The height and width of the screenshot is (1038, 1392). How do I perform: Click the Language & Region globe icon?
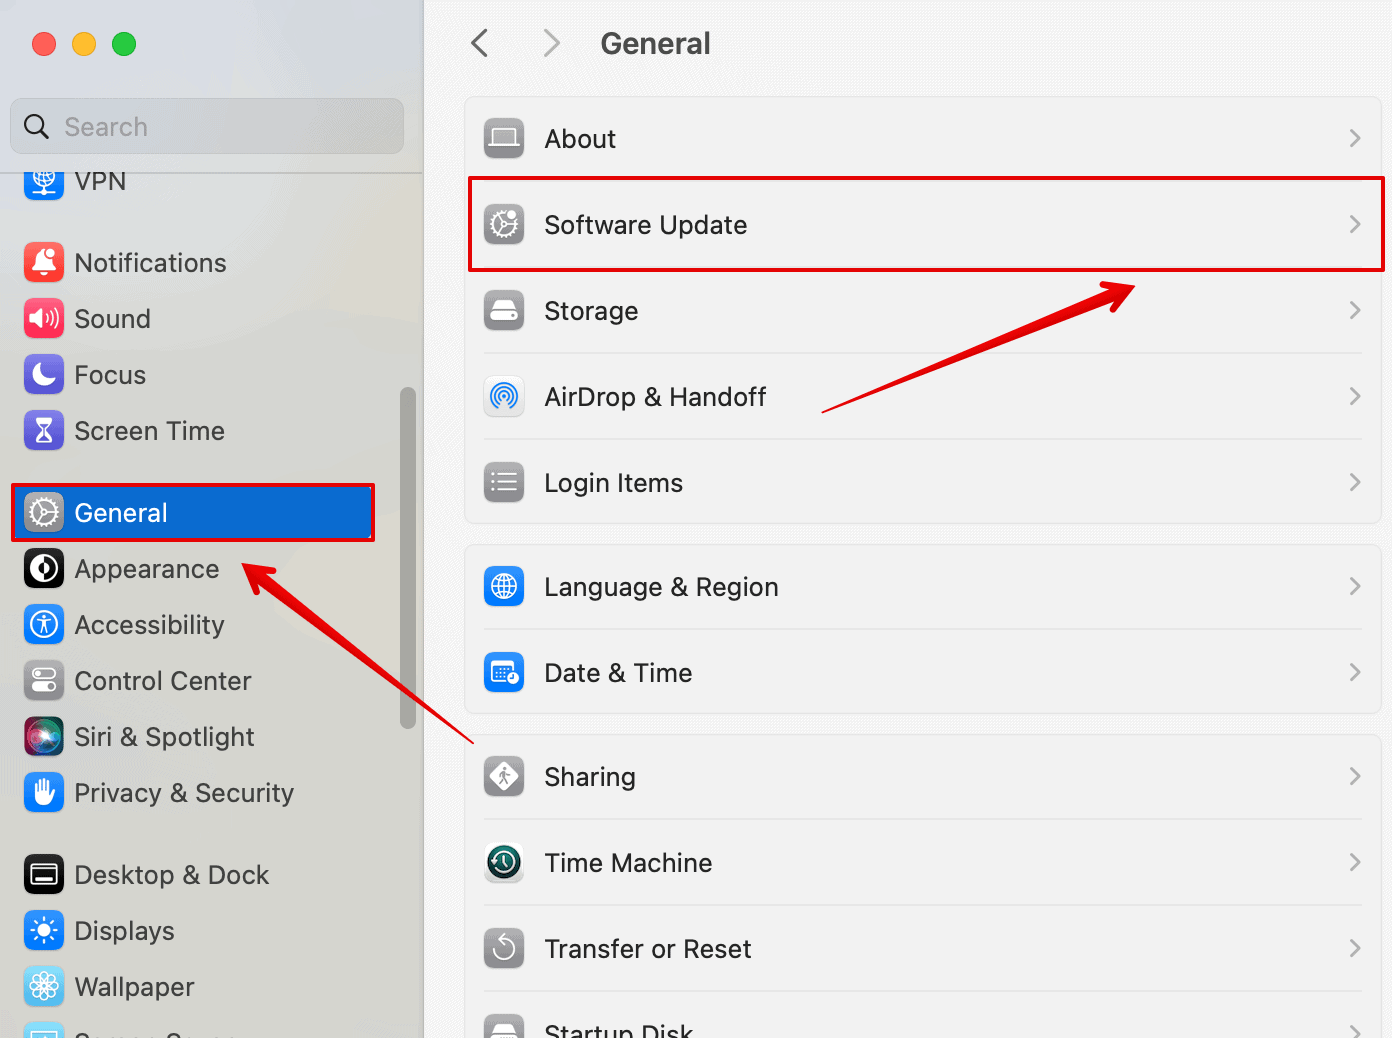504,587
